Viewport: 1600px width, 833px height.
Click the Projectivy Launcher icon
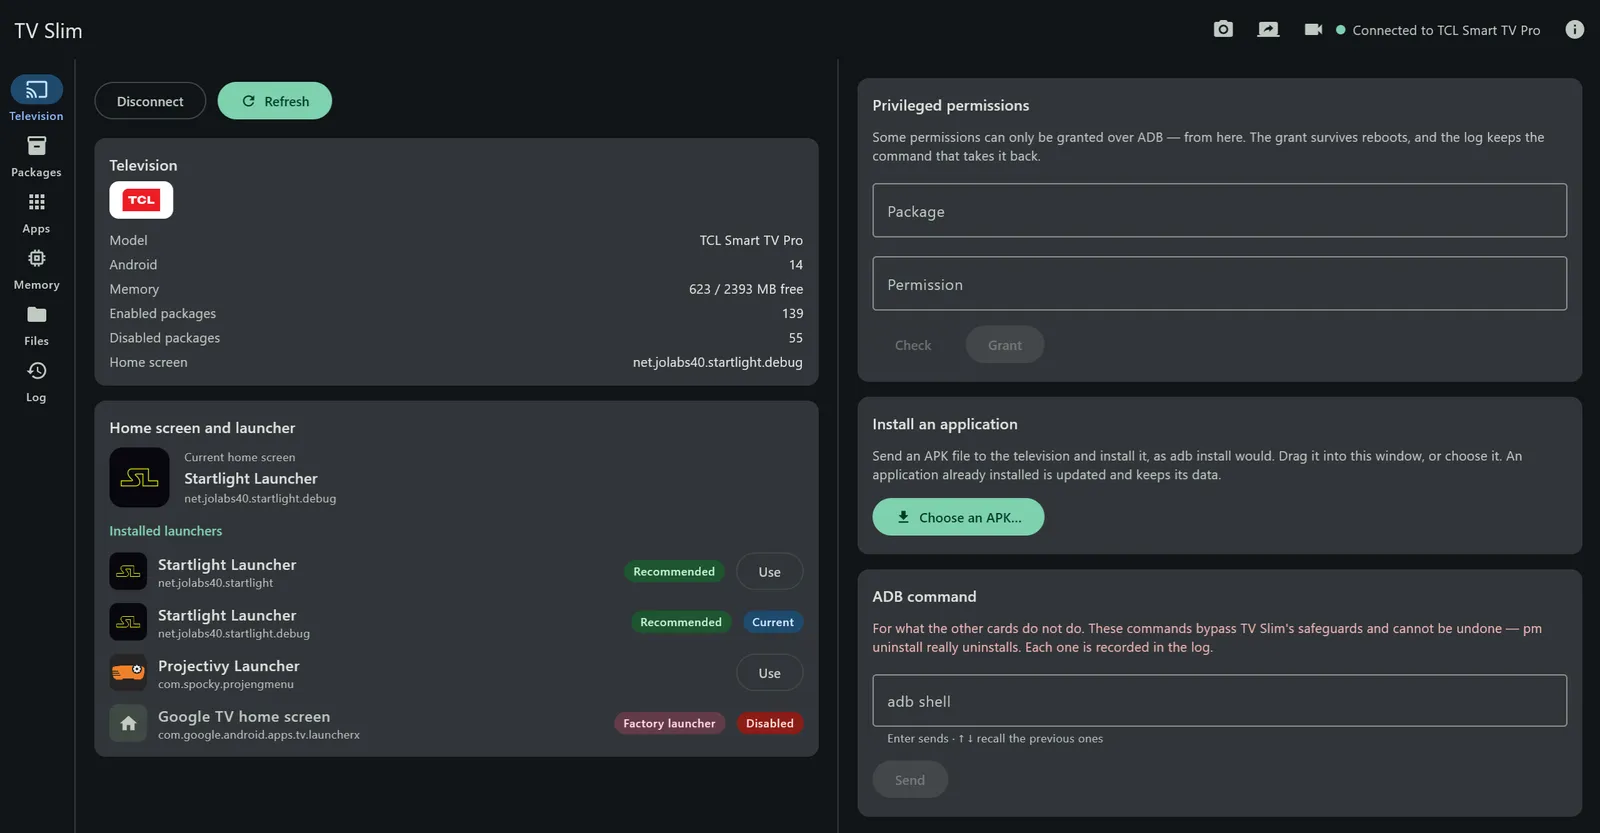click(x=128, y=672)
